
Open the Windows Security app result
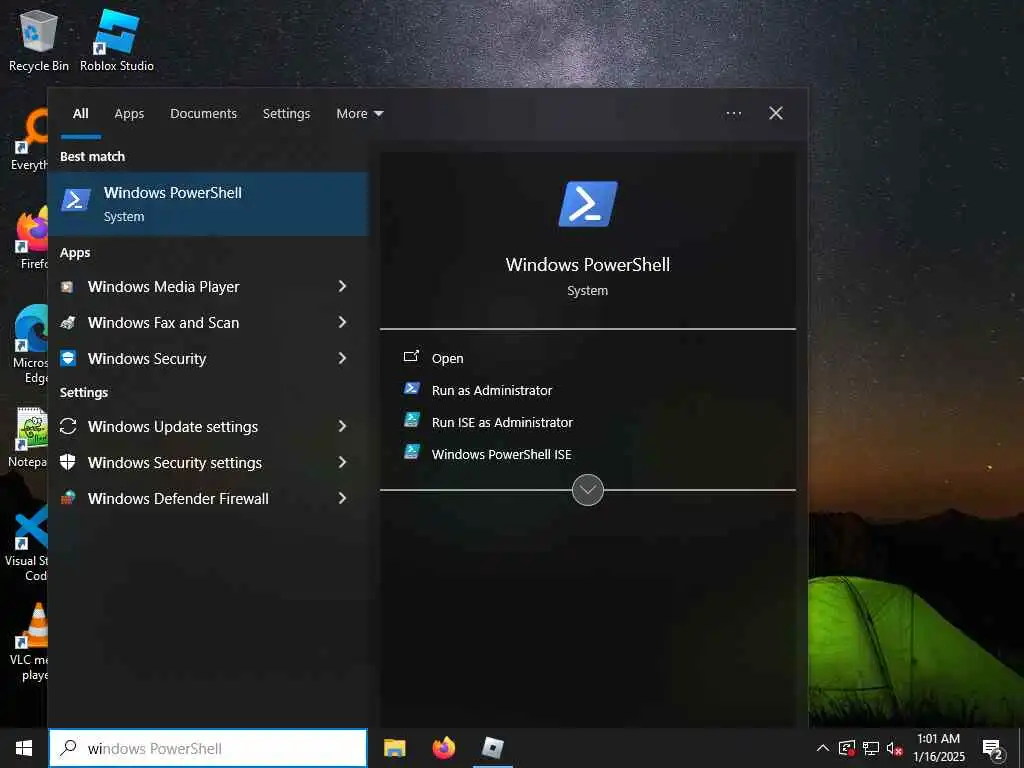(208, 359)
